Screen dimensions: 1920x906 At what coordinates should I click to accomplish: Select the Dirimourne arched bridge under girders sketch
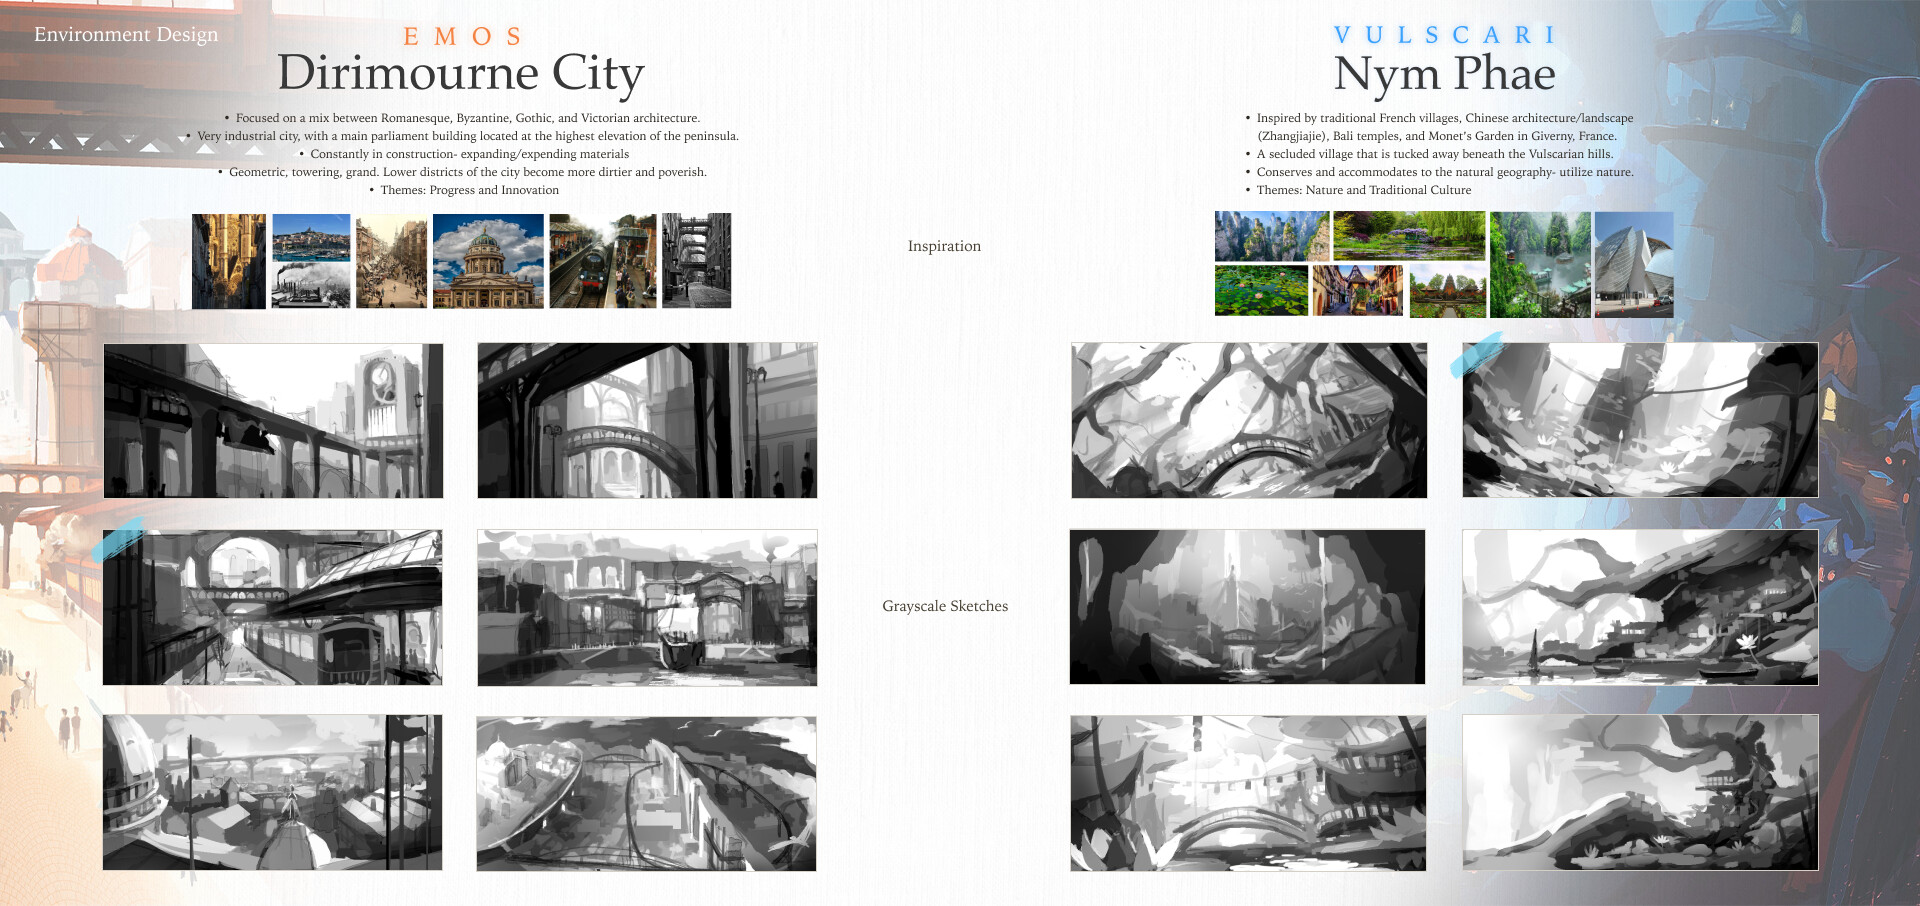pos(647,421)
